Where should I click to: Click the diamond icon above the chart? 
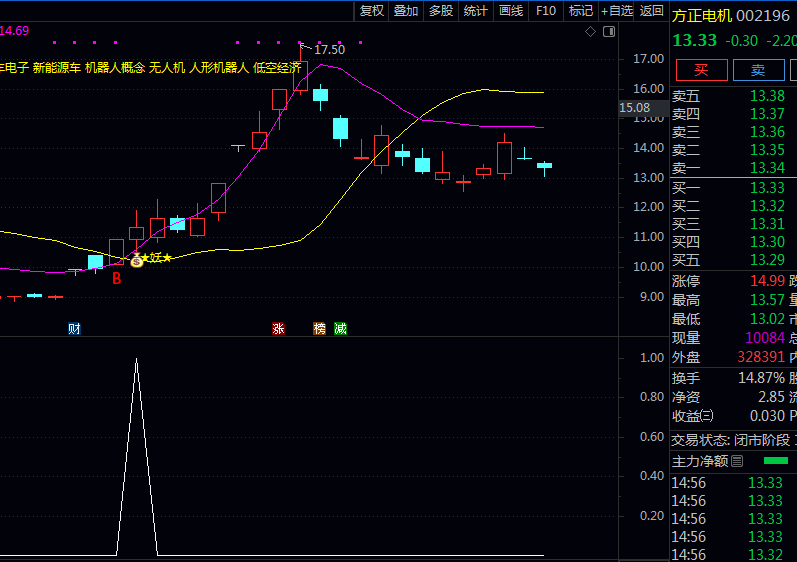(591, 32)
